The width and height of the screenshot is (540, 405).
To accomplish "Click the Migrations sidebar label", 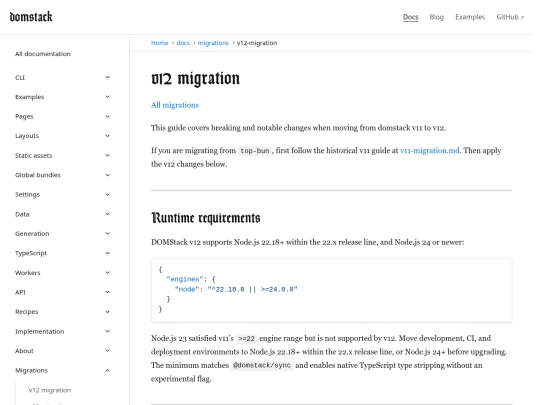I will click(x=31, y=370).
